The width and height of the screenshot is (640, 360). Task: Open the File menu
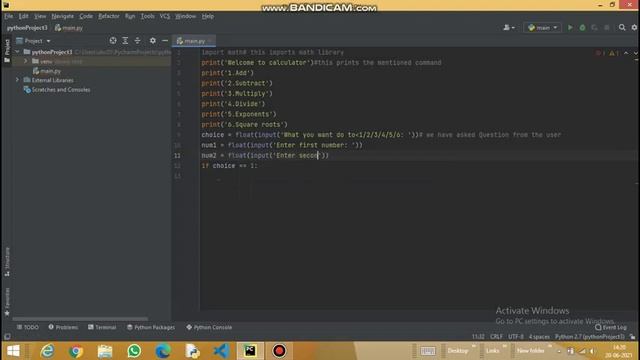(x=9, y=16)
